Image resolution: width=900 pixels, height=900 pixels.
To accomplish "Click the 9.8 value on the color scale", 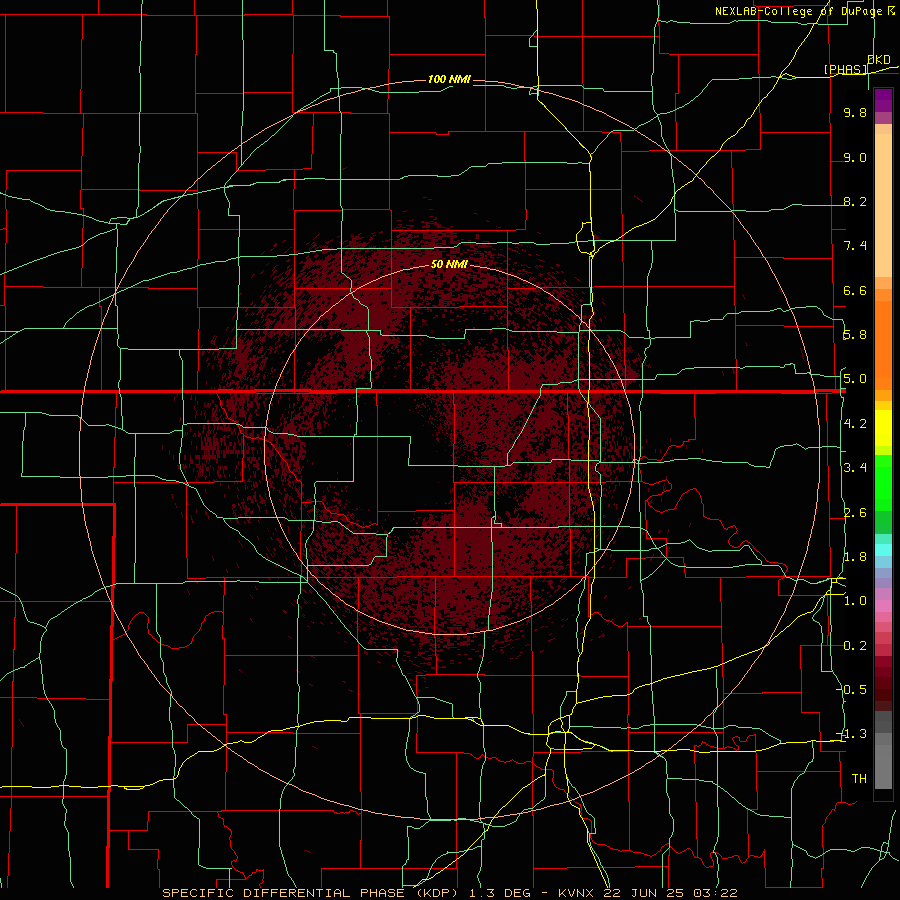I will 855,112.
